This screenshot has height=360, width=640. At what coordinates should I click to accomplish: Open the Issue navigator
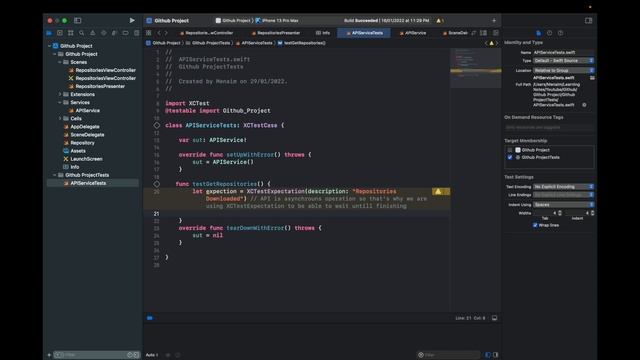tap(93, 33)
